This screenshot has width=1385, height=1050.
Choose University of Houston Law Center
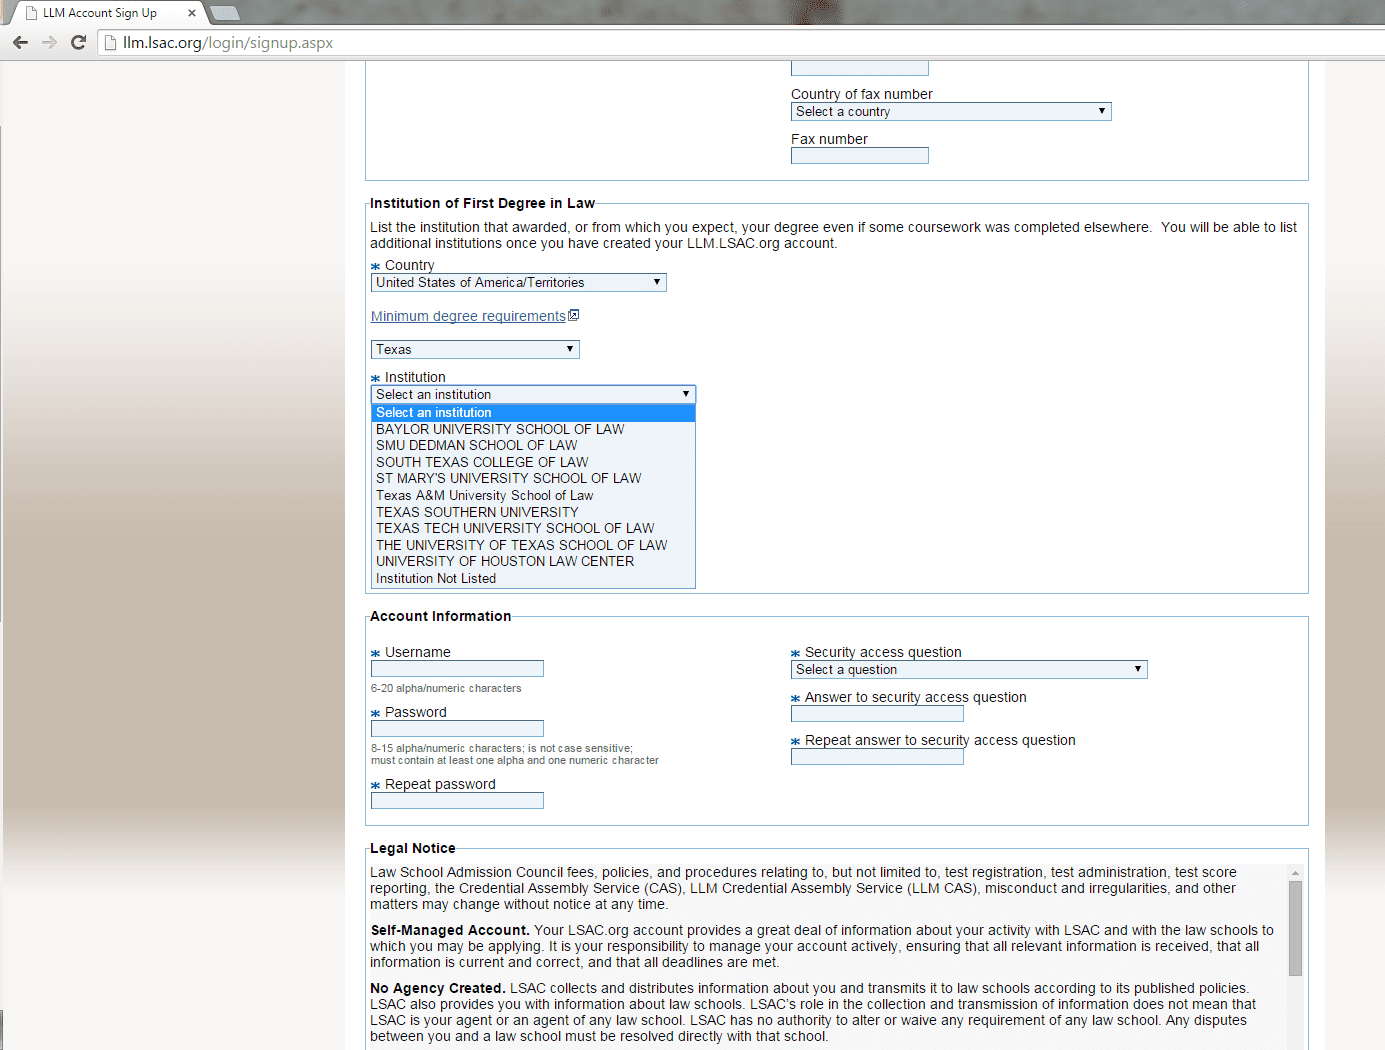pyautogui.click(x=533, y=561)
